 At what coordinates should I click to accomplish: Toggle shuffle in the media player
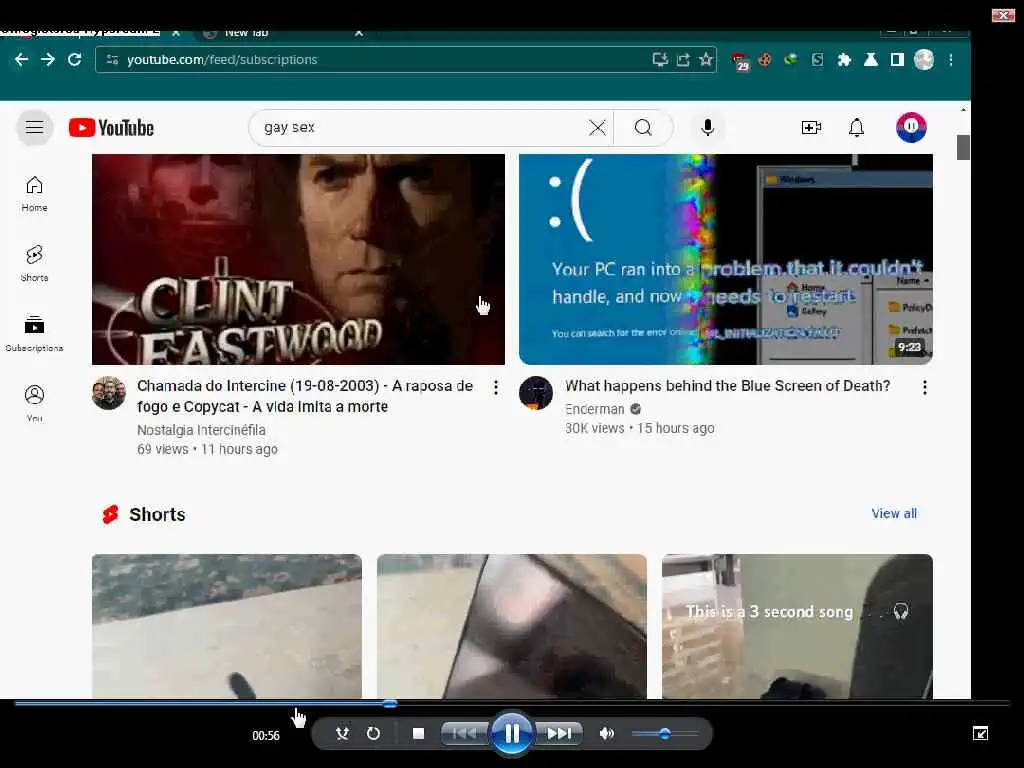(342, 734)
